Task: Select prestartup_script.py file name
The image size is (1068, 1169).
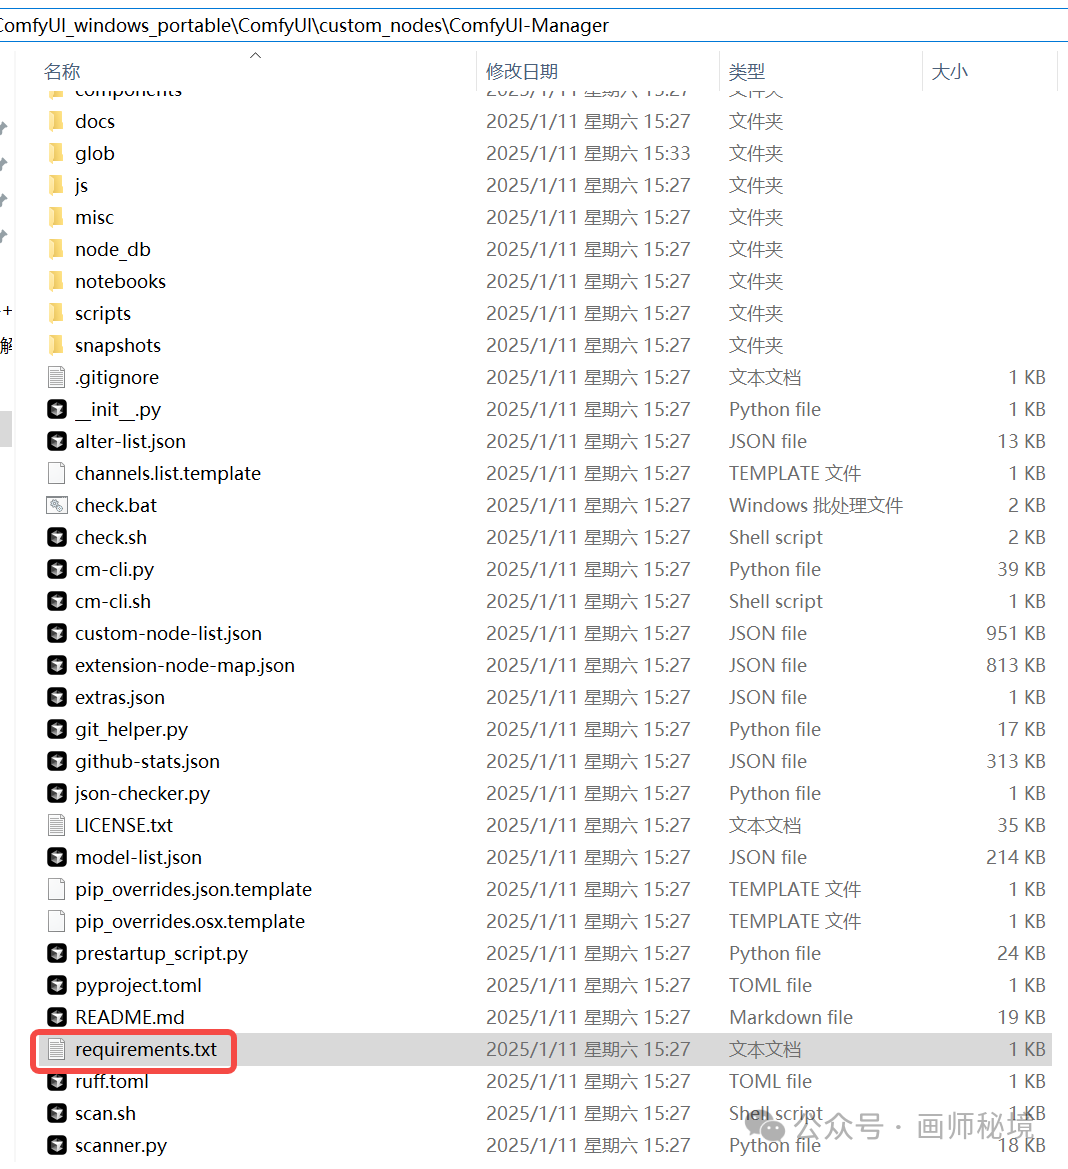Action: 161,954
